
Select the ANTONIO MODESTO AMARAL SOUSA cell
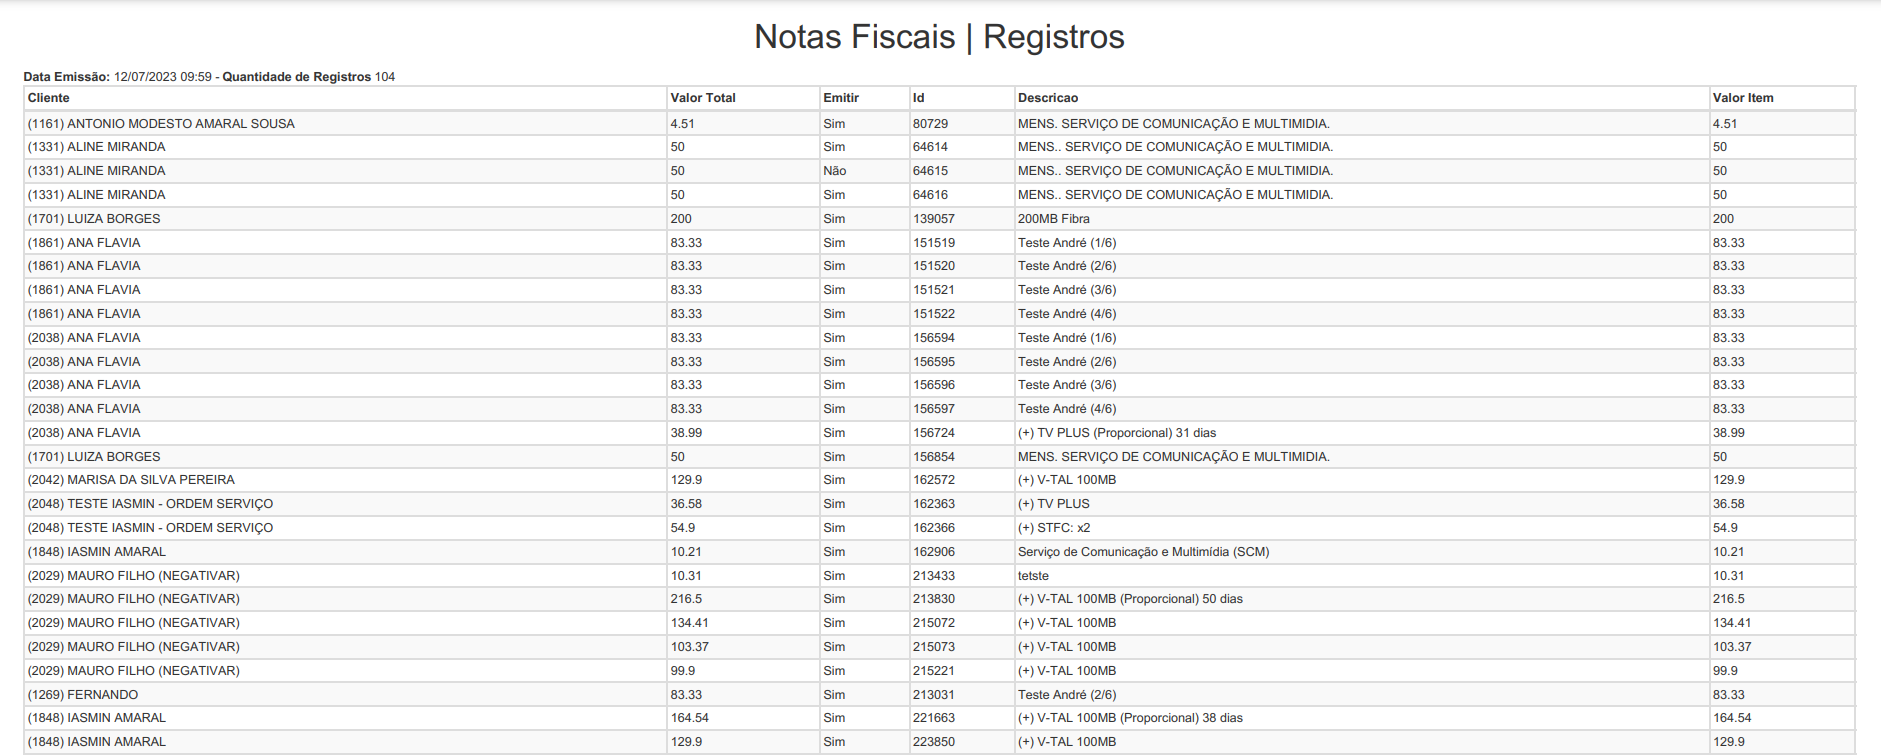click(x=161, y=124)
